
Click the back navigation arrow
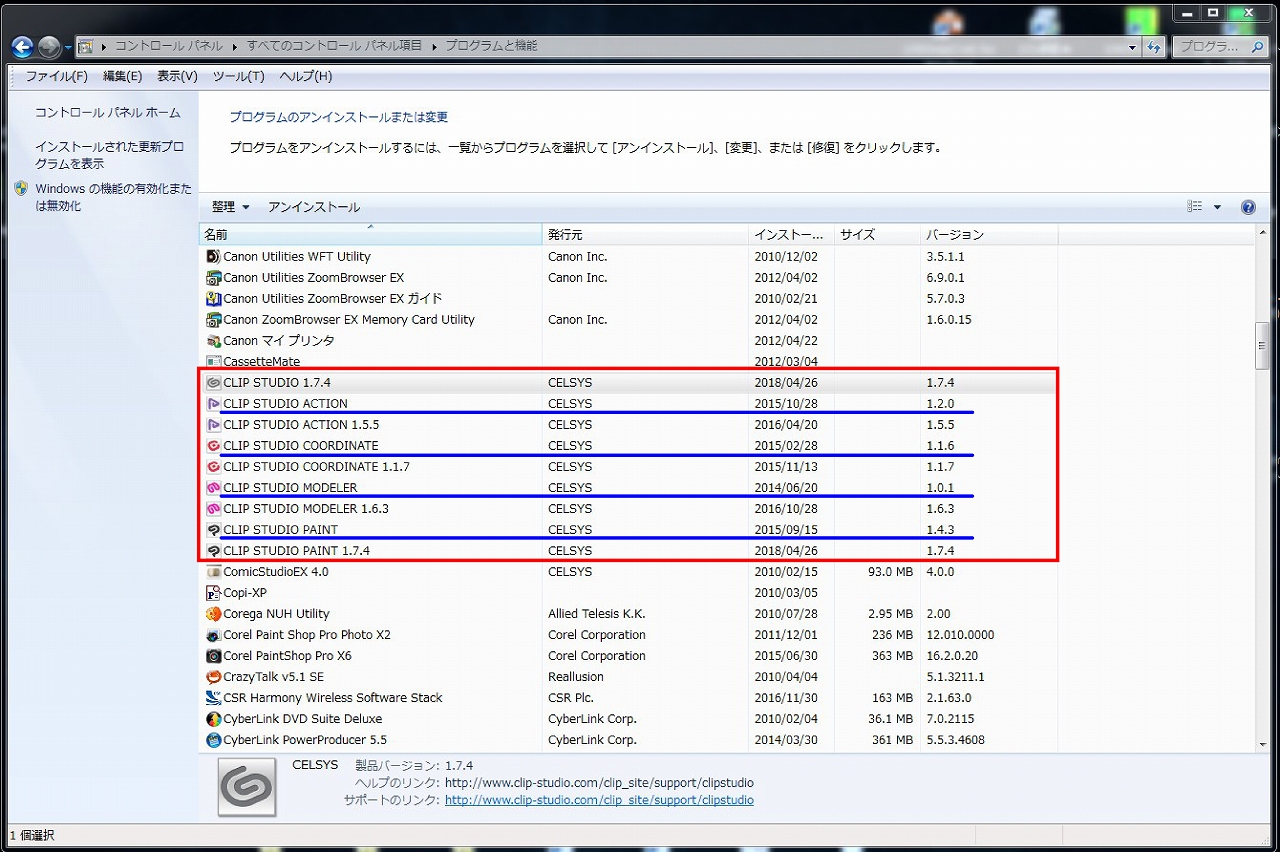tap(22, 46)
